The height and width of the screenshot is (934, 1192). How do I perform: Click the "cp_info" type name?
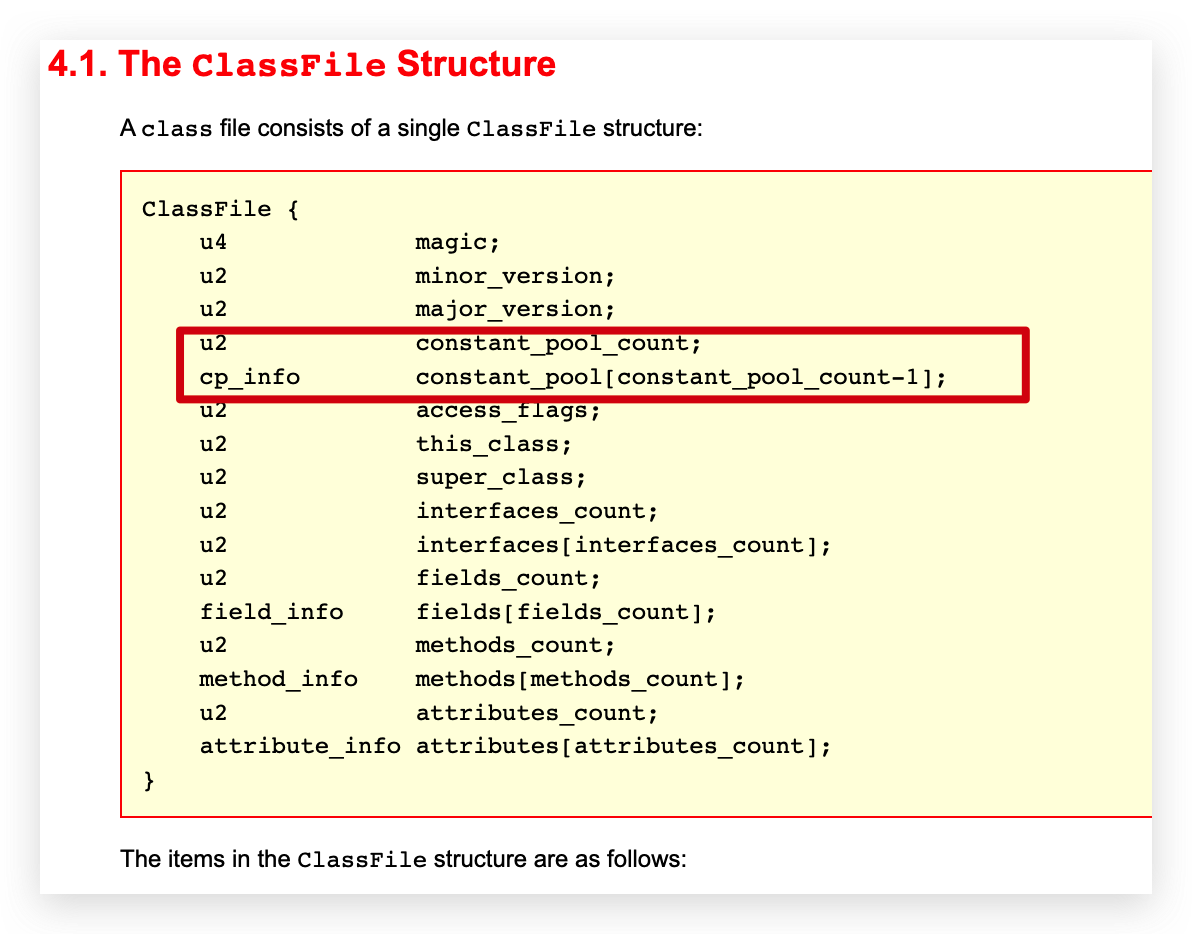click(x=249, y=377)
